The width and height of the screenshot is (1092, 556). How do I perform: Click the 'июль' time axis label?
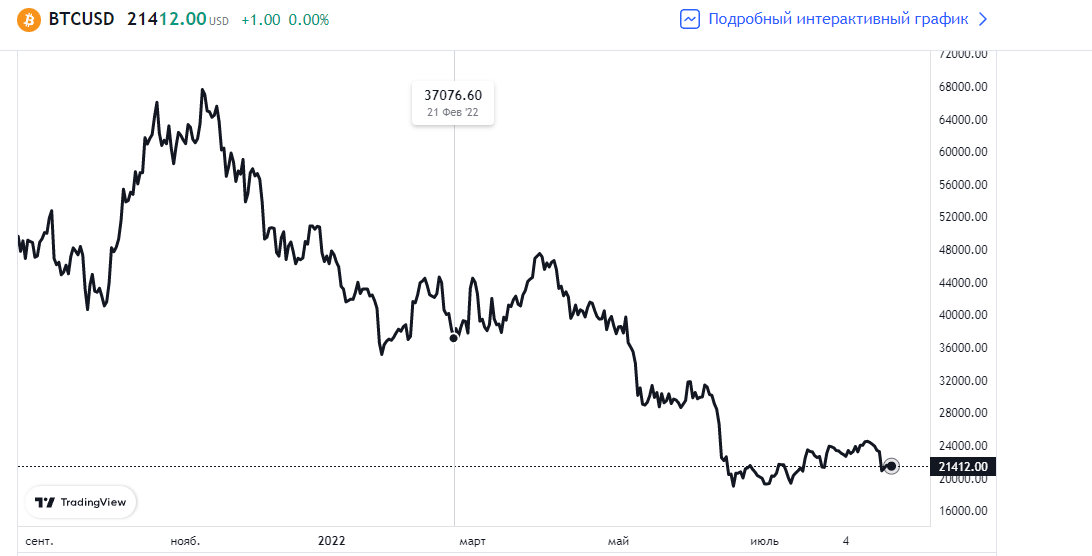pyautogui.click(x=765, y=541)
